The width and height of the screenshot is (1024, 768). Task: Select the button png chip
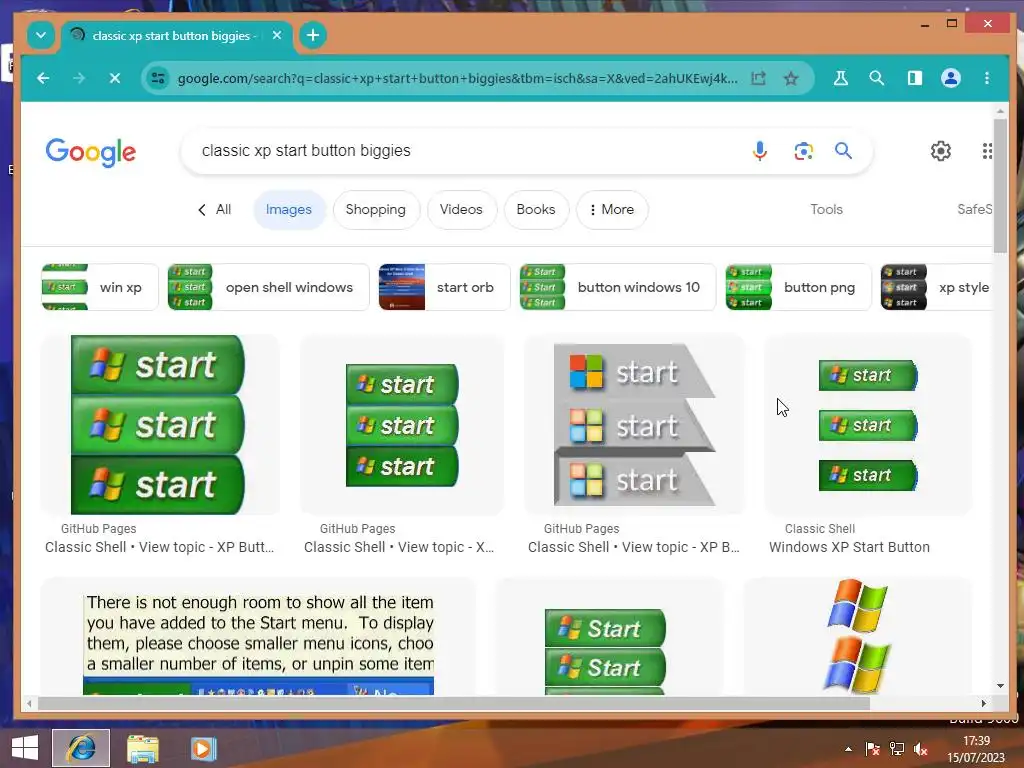point(798,287)
